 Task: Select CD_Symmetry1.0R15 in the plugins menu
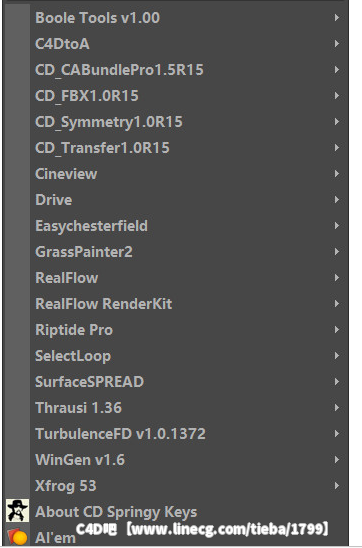[x=176, y=122]
